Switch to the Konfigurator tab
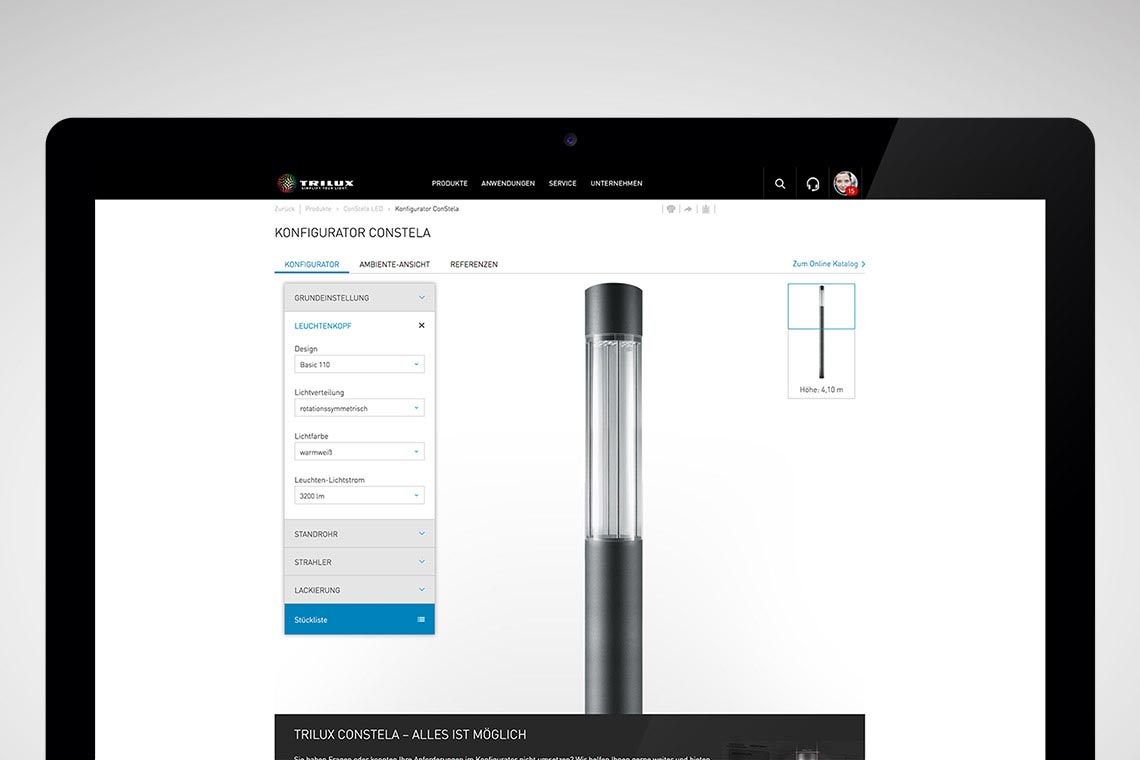Image resolution: width=1140 pixels, height=760 pixels. pyautogui.click(x=312, y=265)
